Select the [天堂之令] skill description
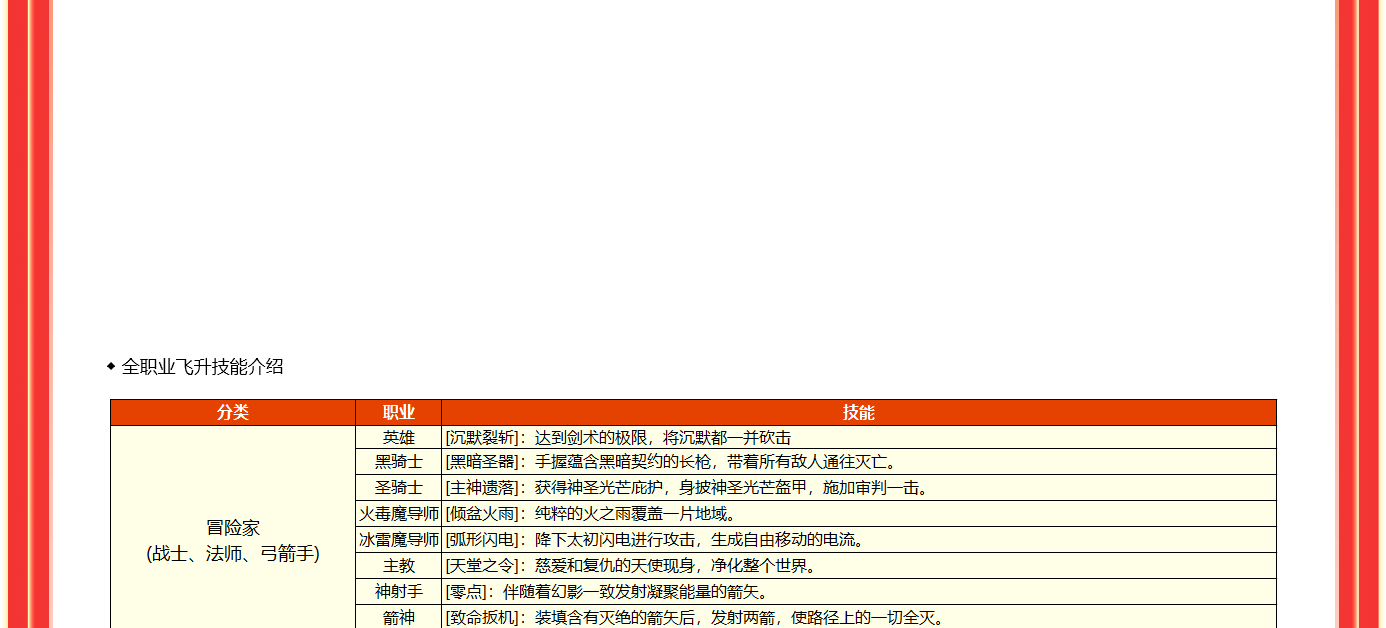 (x=631, y=566)
